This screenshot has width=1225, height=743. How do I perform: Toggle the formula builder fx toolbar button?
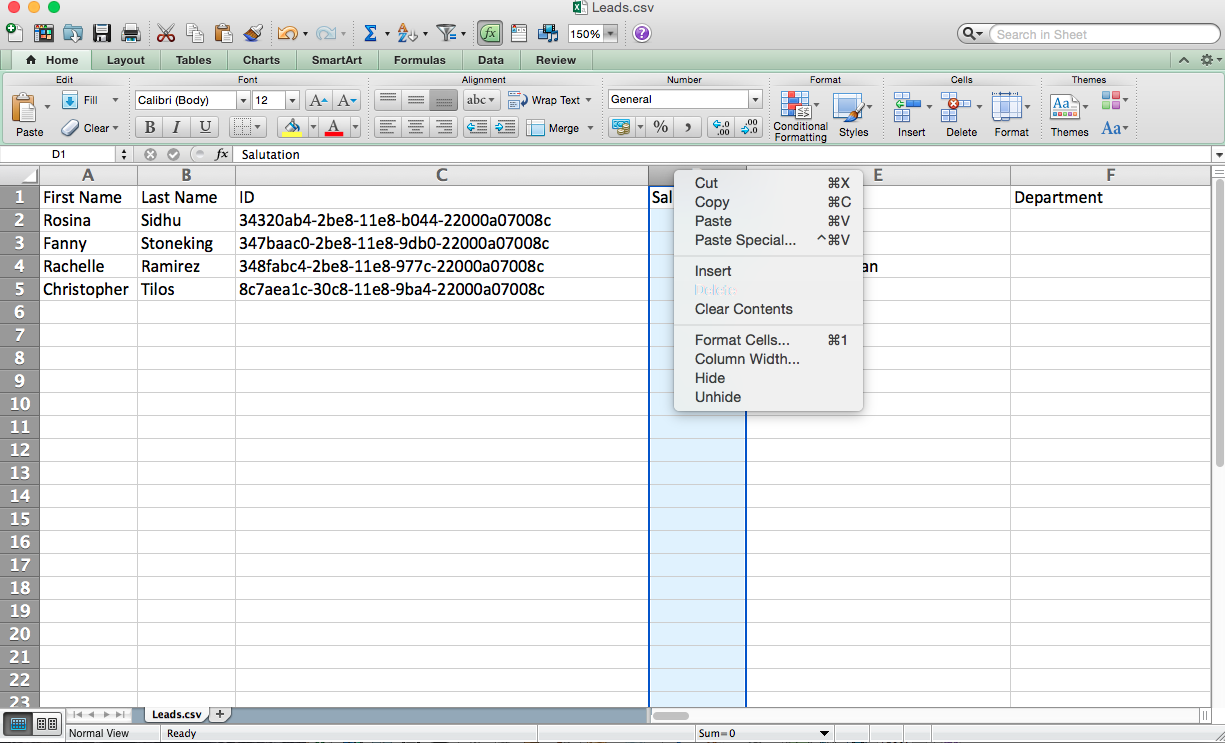click(x=489, y=33)
